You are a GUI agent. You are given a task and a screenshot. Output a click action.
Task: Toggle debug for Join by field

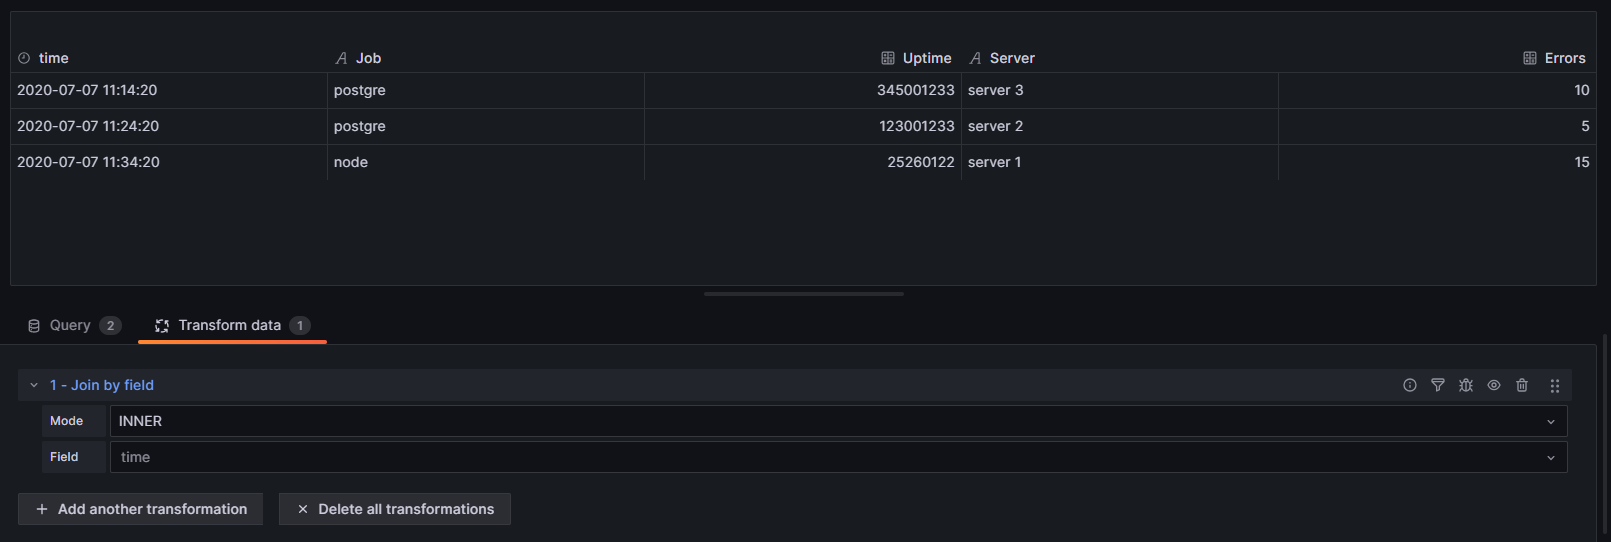[x=1466, y=385]
